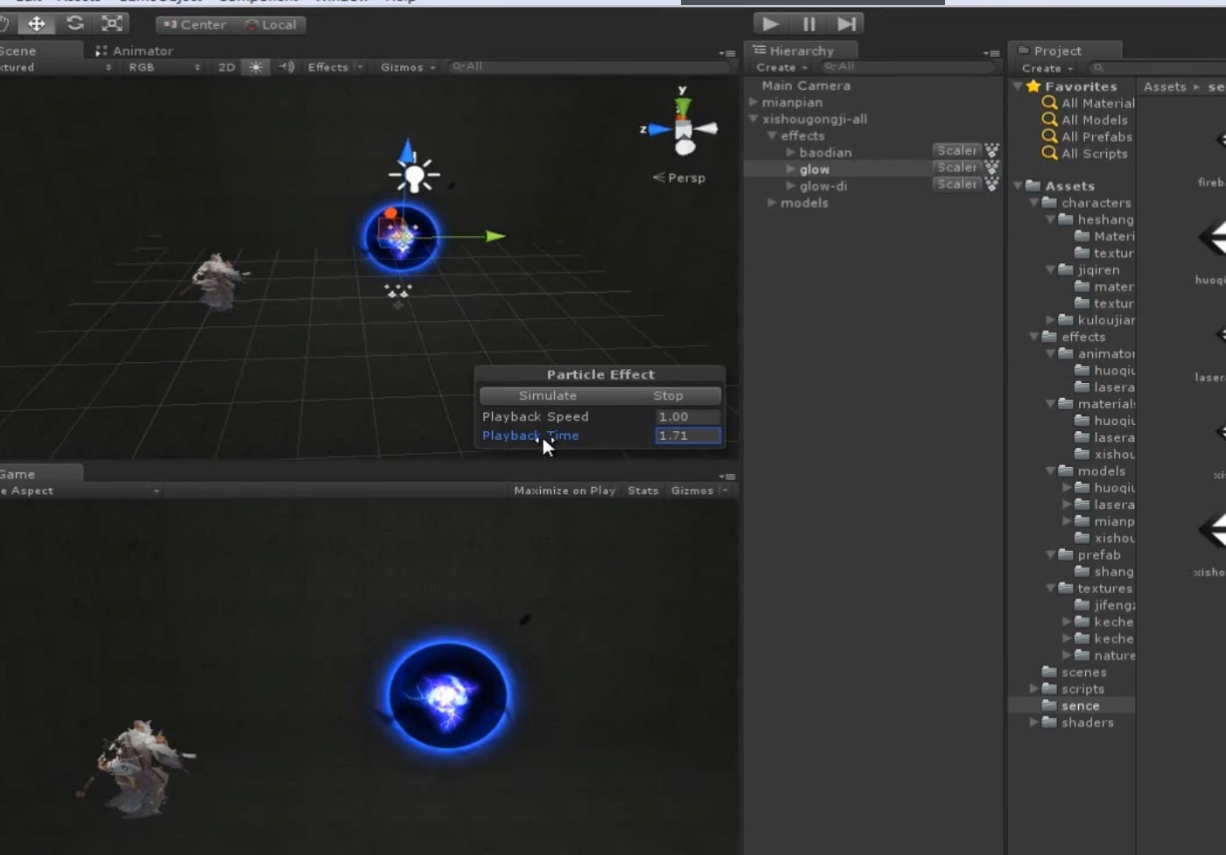Open the Hierarchy Create dropdown
Image resolution: width=1226 pixels, height=855 pixels.
coord(779,67)
